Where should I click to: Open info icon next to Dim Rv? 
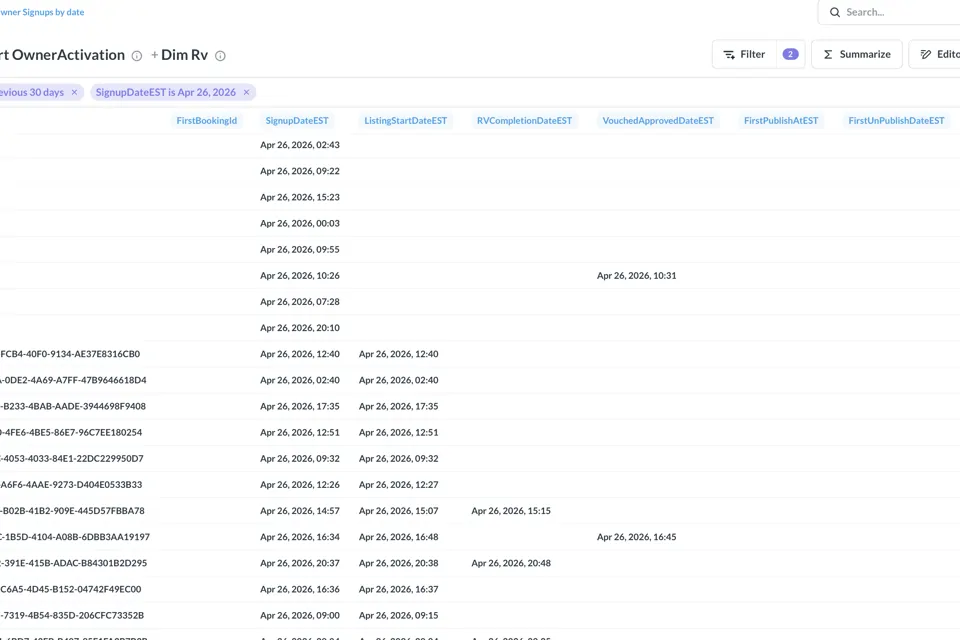(x=220, y=56)
